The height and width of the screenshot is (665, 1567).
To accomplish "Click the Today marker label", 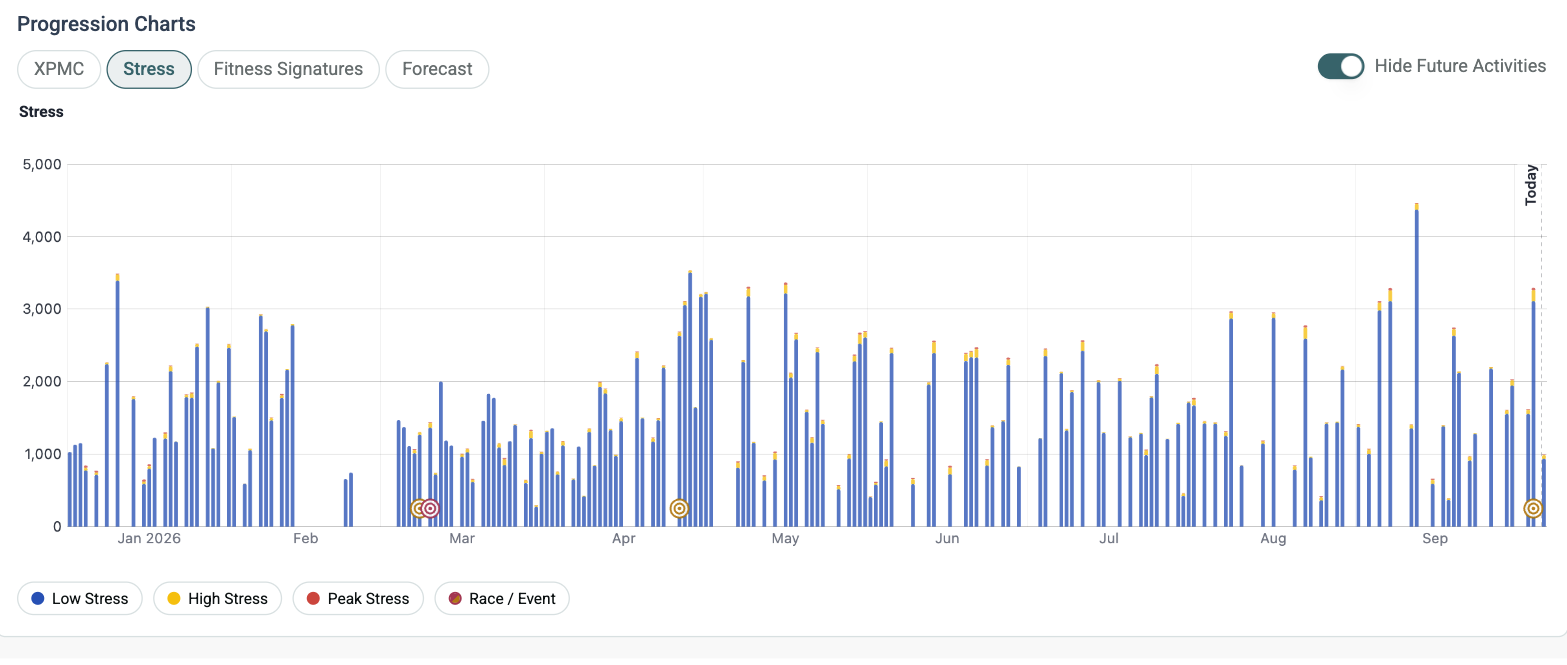I will [1531, 185].
